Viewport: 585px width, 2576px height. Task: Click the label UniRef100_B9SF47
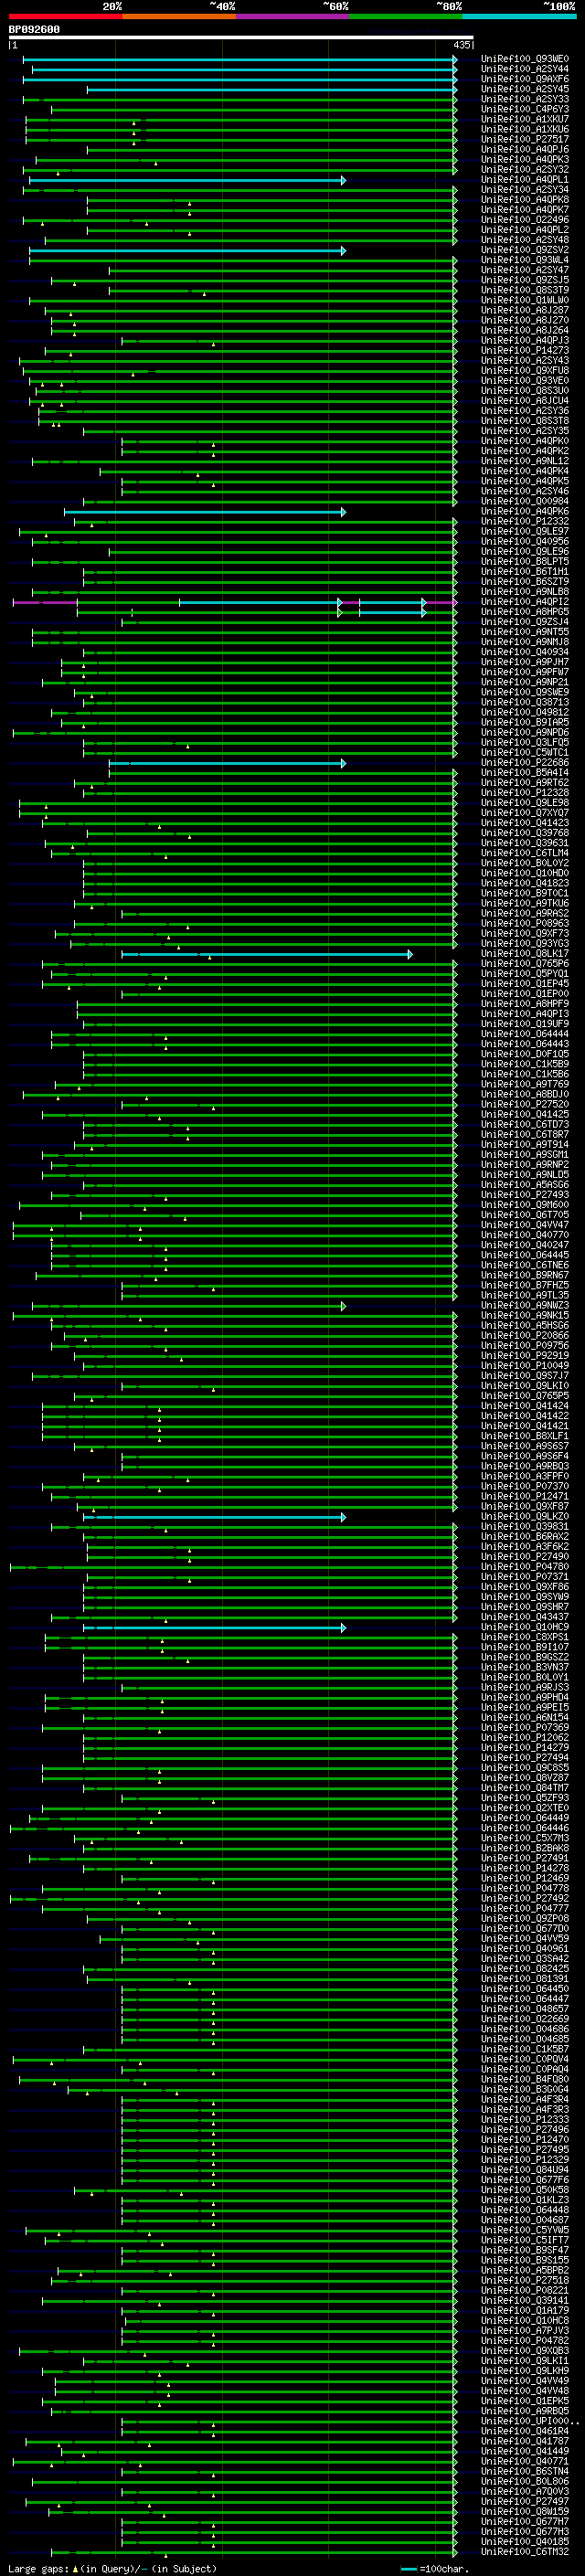coord(525,2250)
